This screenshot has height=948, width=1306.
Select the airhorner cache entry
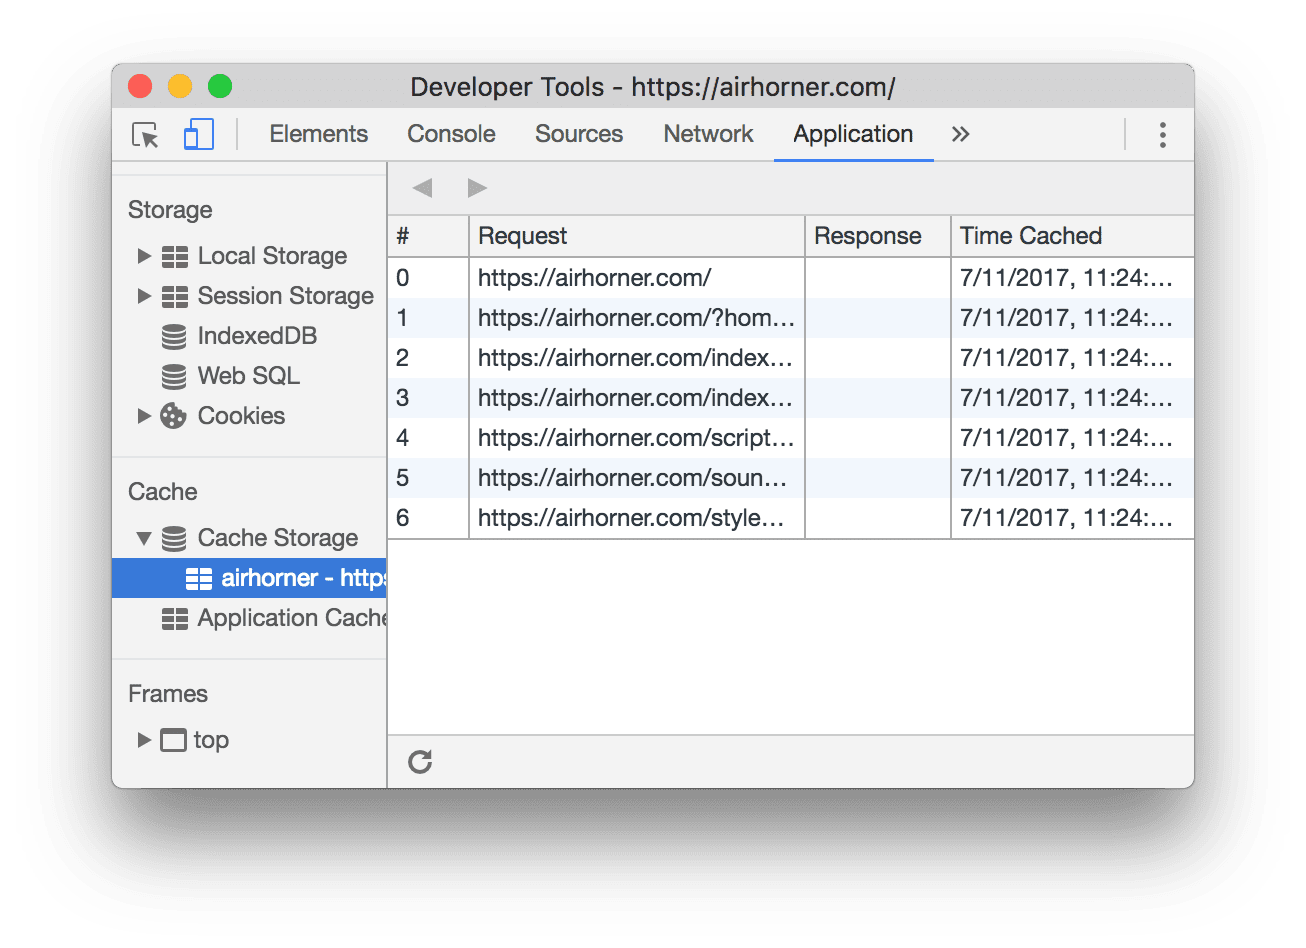point(260,578)
